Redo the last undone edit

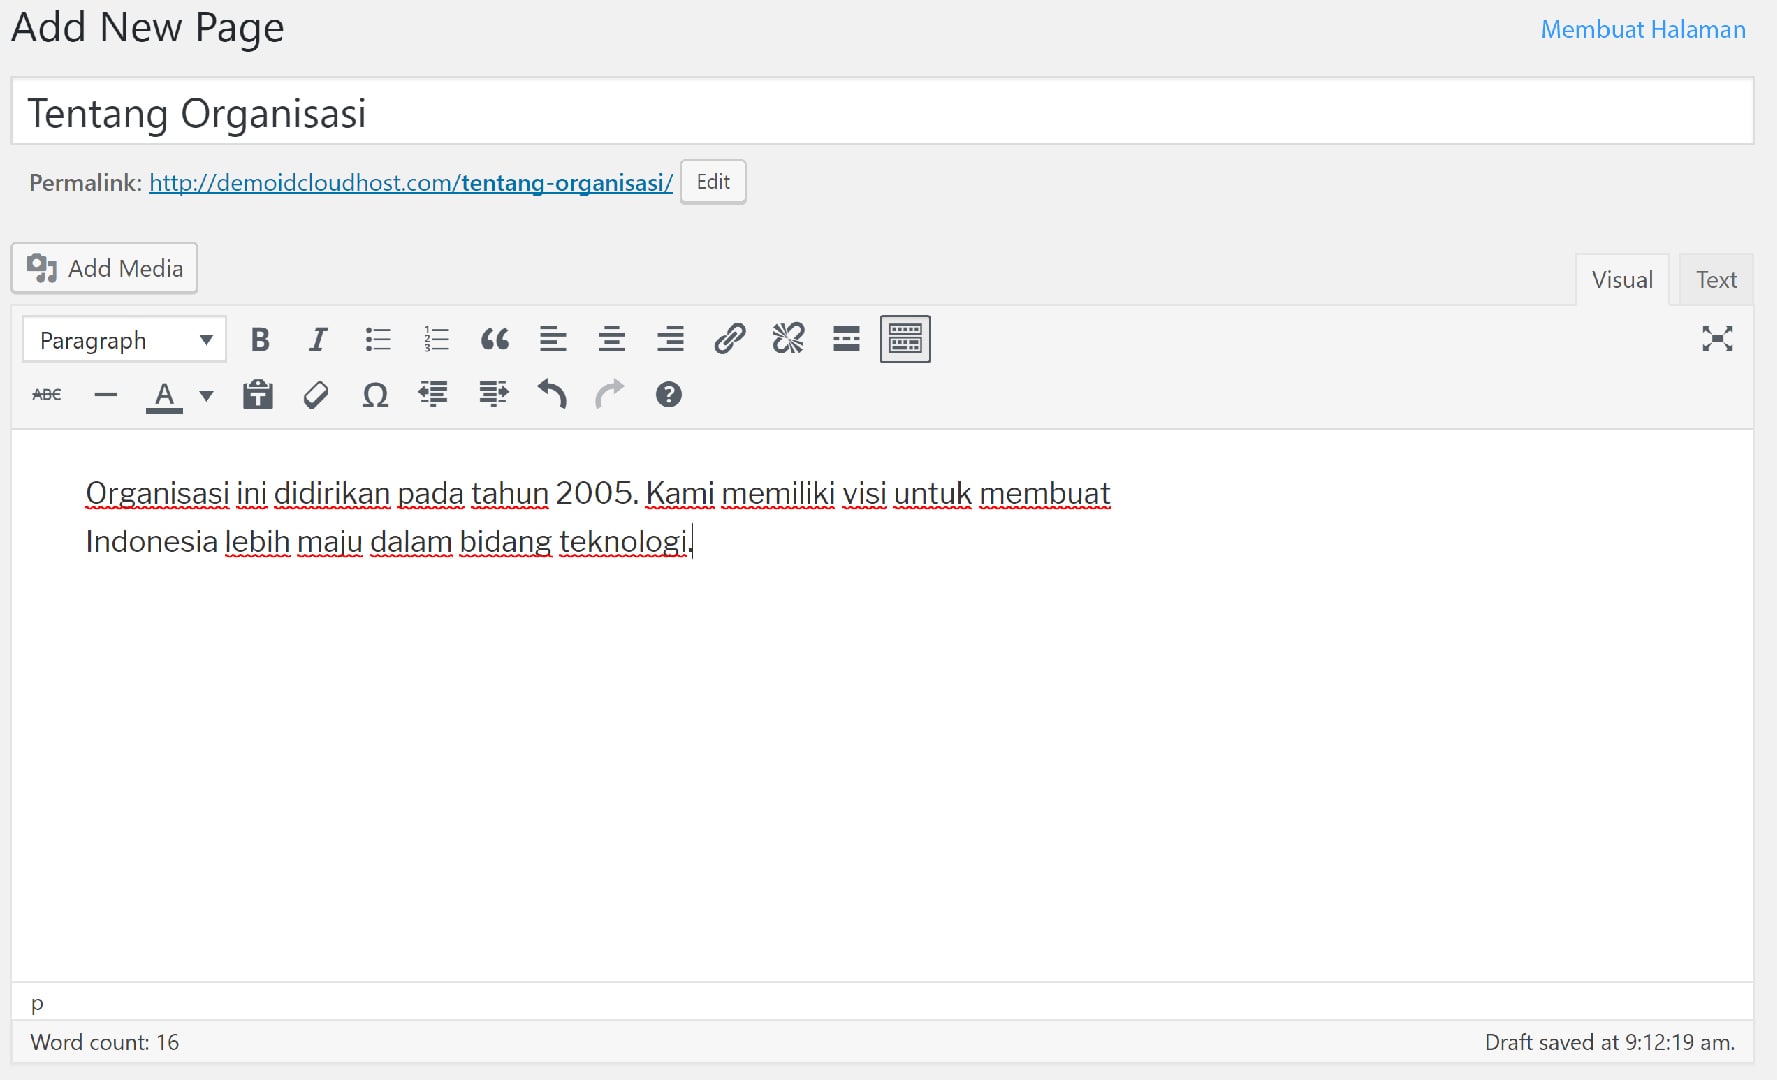coord(610,395)
